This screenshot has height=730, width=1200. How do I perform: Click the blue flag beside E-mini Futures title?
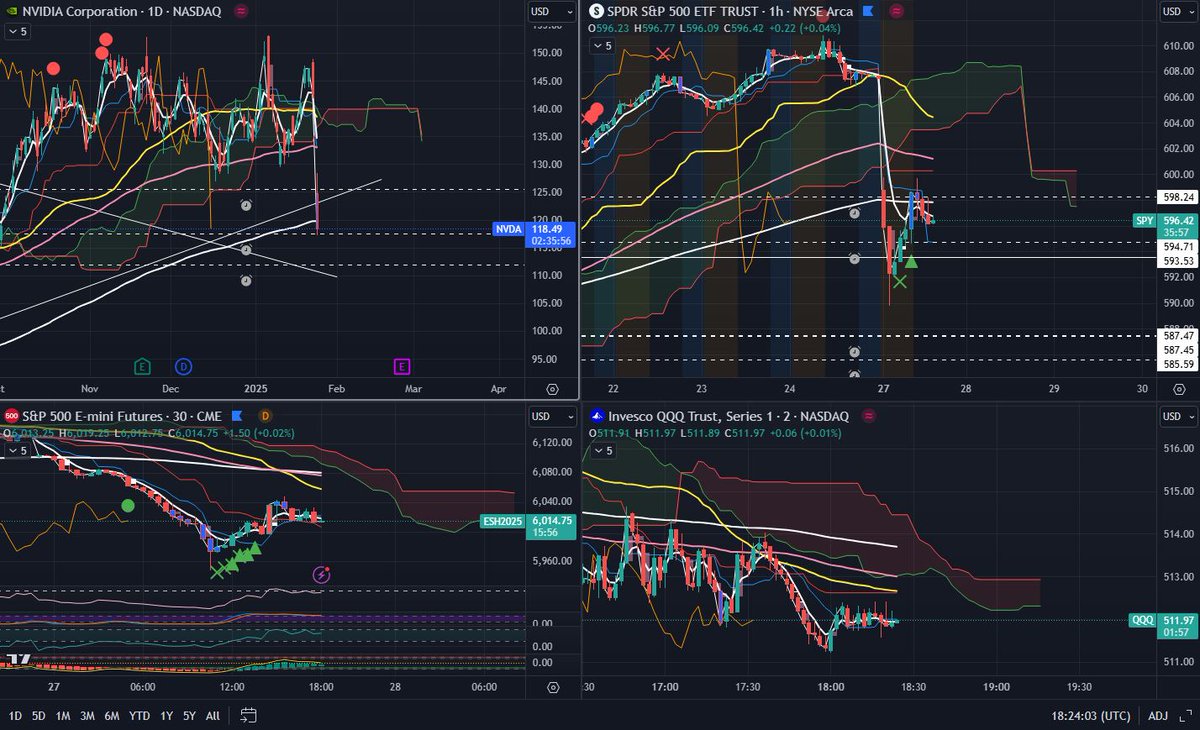[x=237, y=415]
